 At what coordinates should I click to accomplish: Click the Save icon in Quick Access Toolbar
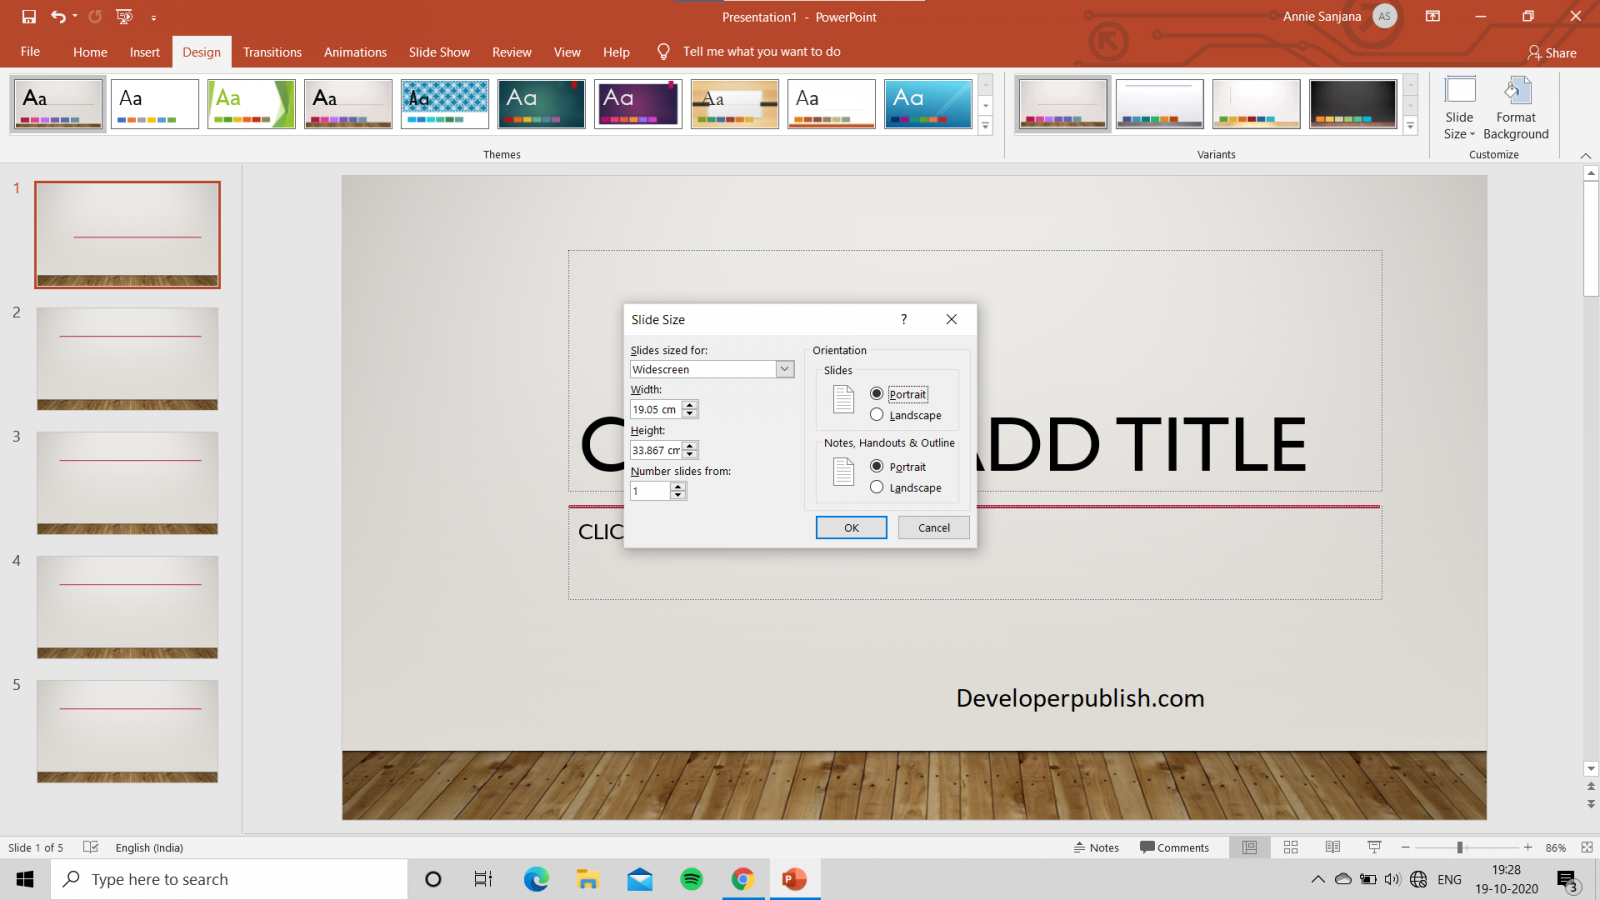27,16
